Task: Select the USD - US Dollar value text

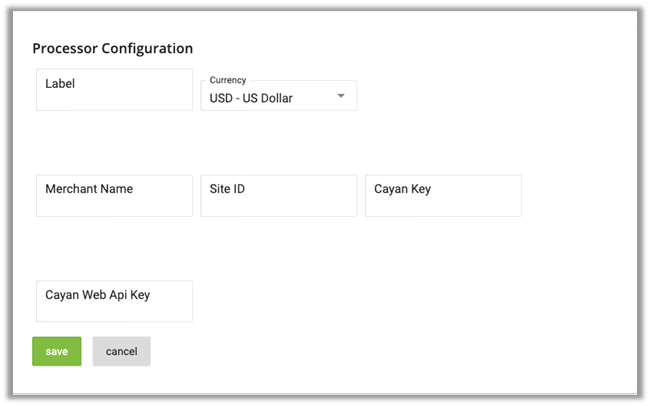Action: 251,98
